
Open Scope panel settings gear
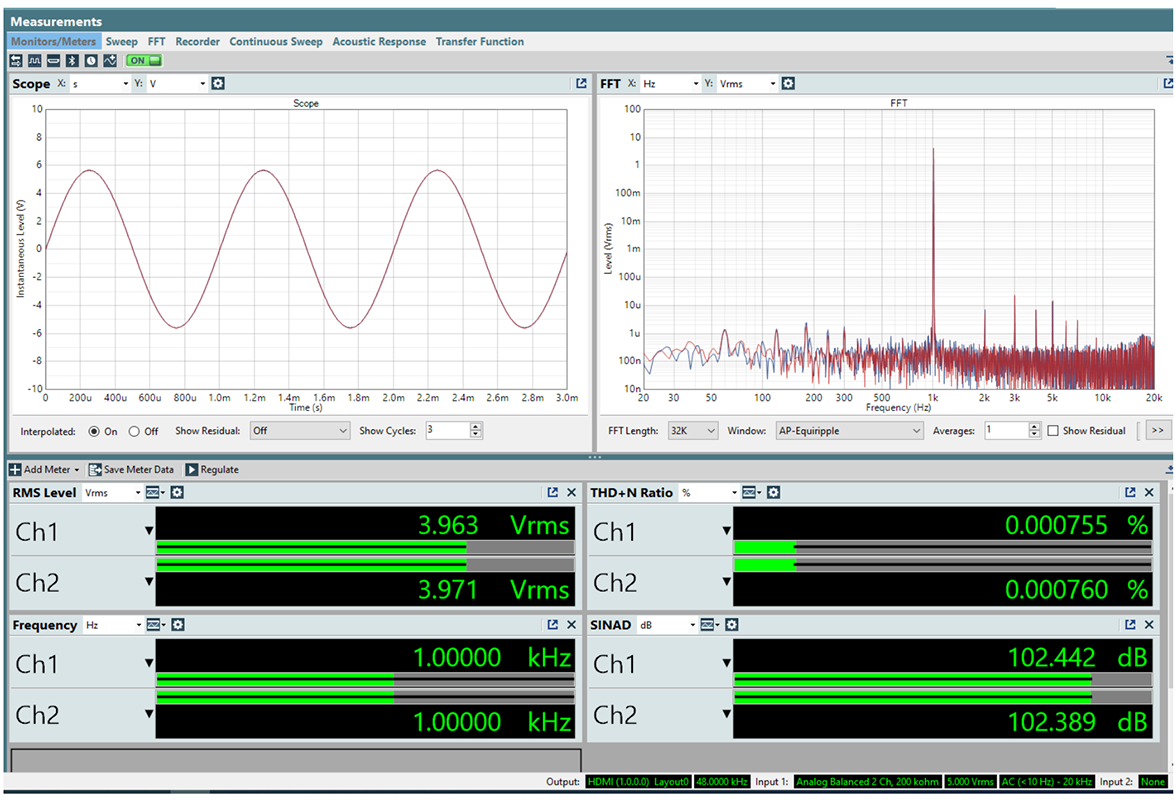(218, 84)
